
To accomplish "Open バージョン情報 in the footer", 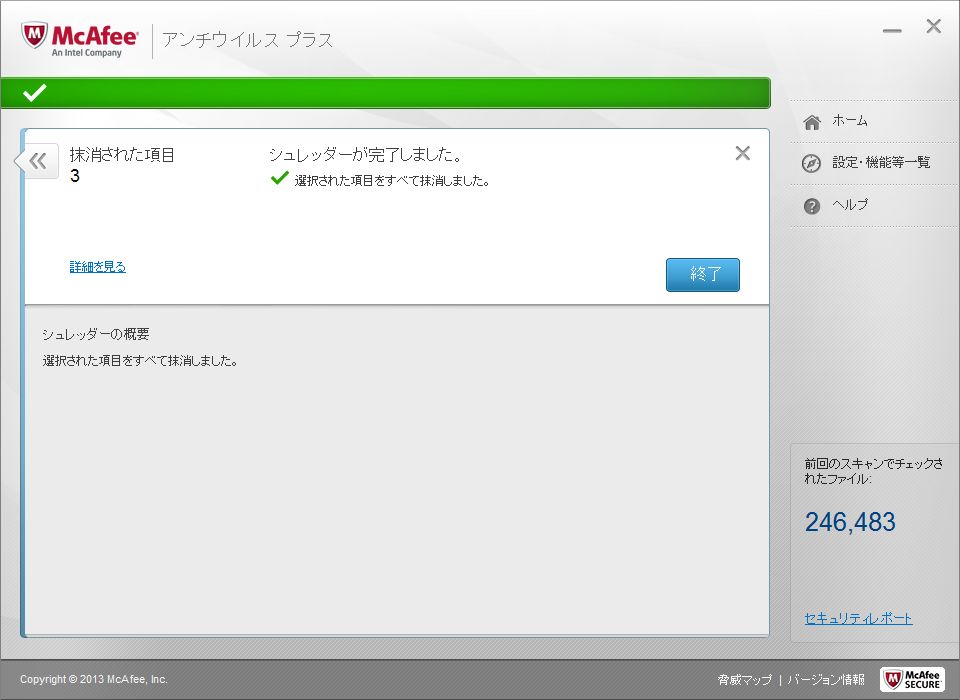I will (x=826, y=680).
